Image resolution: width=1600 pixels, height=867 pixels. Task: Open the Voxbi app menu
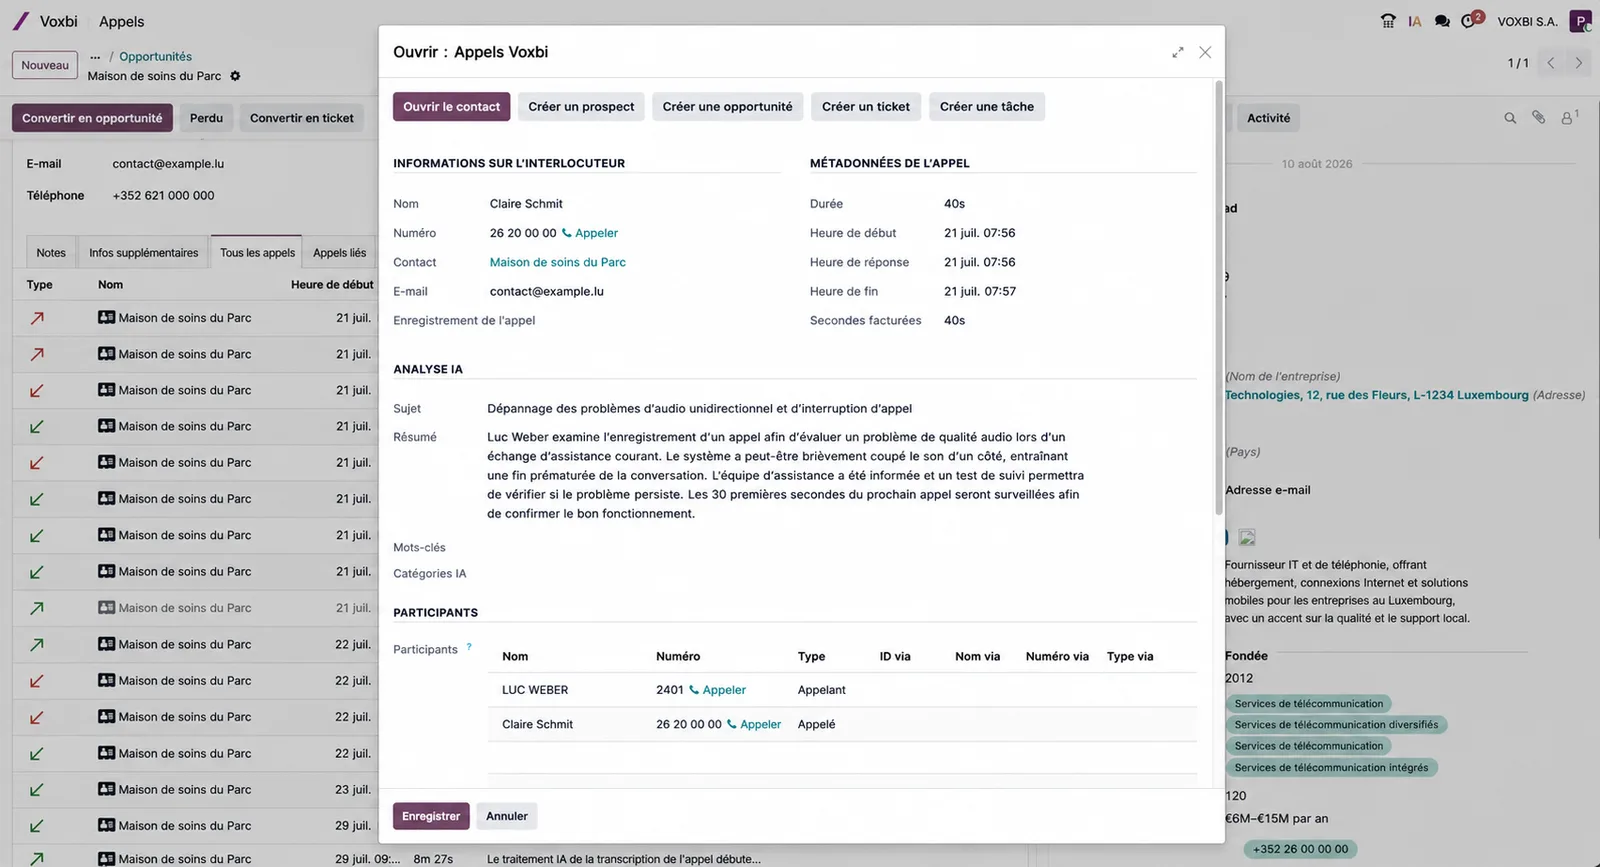[x=59, y=21]
